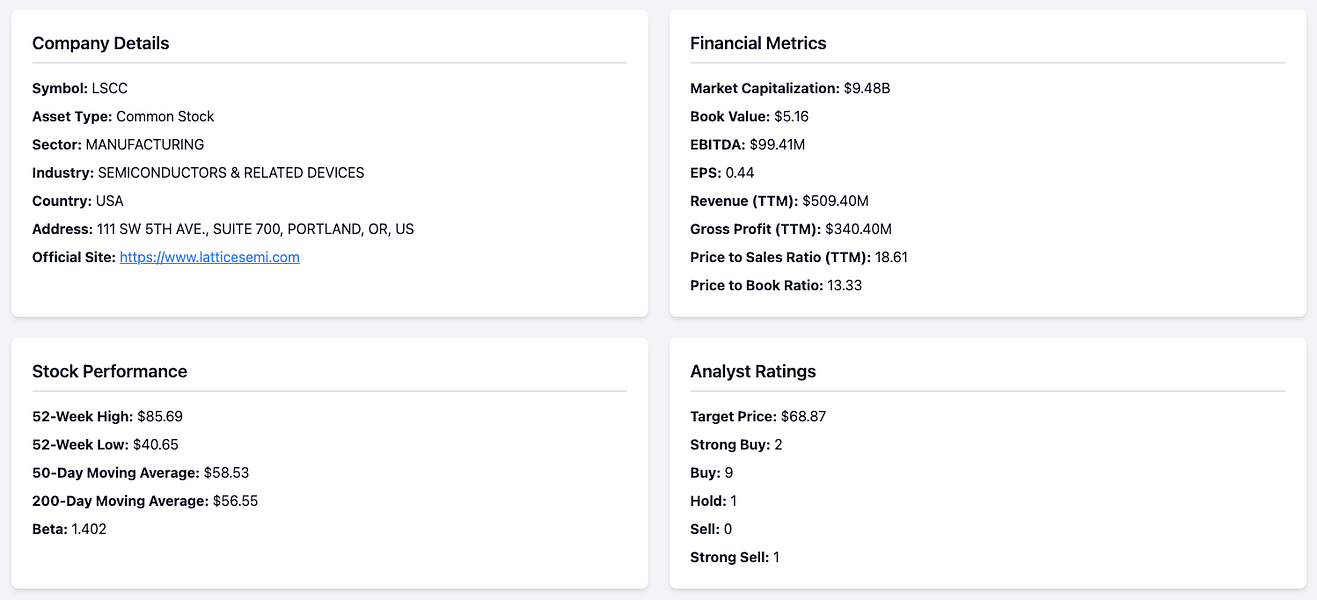Screen dimensions: 1317x600
Task: Click the Target Price $68.87 row
Action: pyautogui.click(x=757, y=416)
